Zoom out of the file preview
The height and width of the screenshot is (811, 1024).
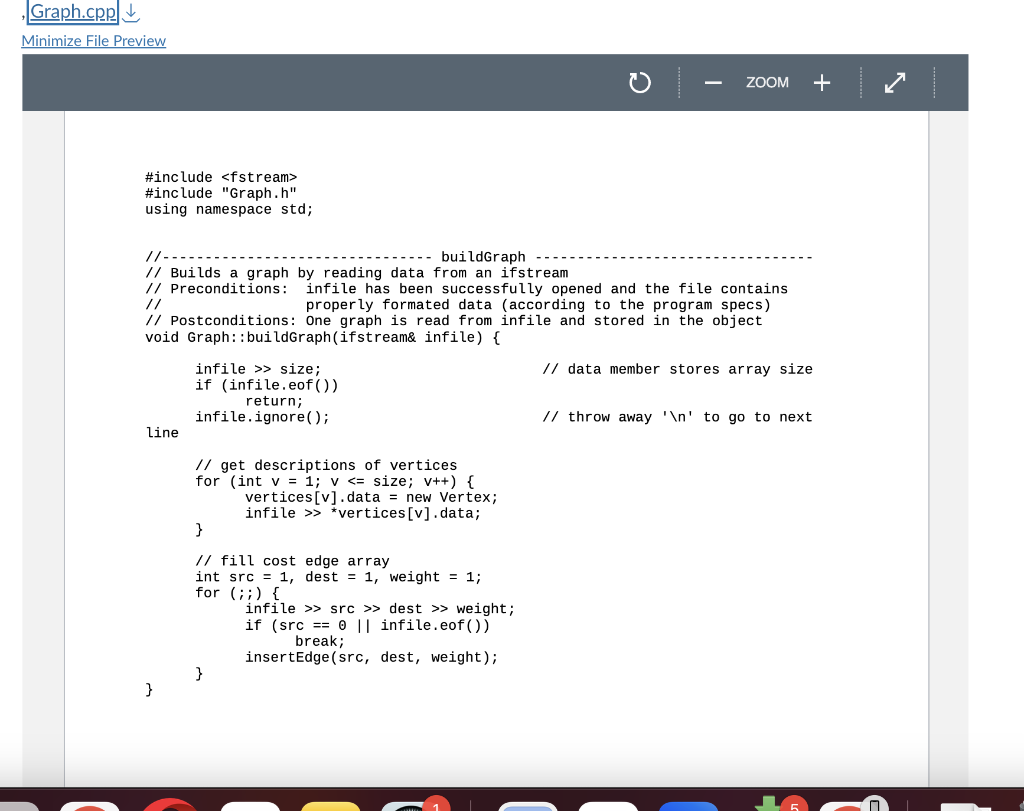(713, 83)
